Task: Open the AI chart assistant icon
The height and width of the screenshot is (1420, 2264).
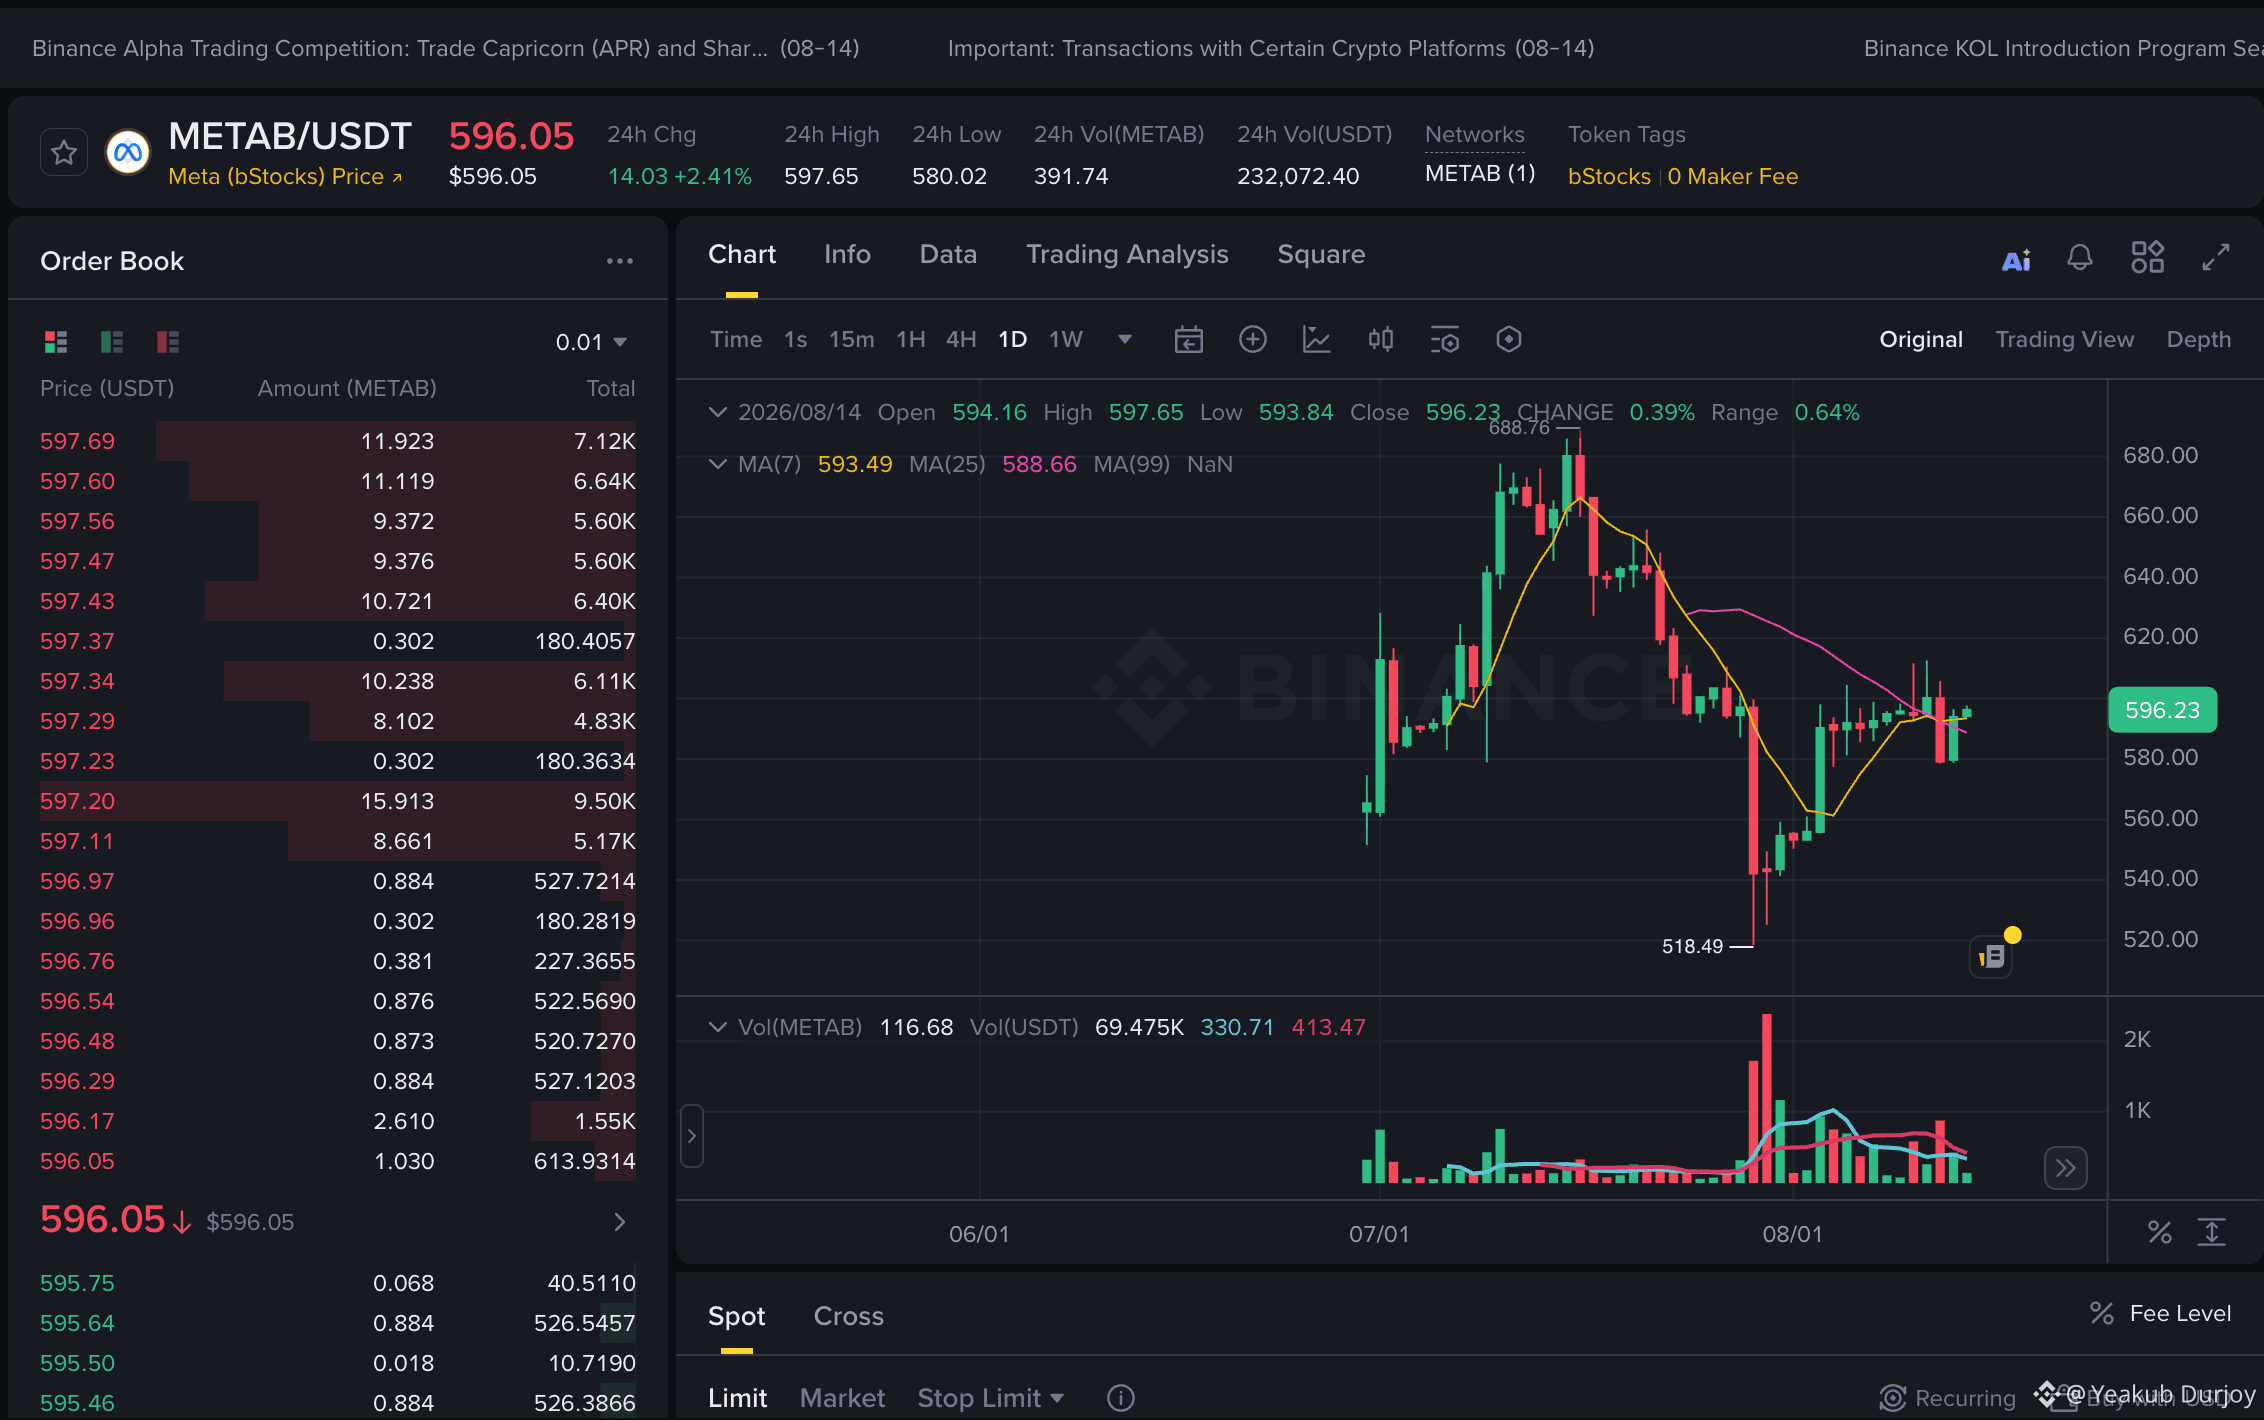Action: tap(2016, 259)
